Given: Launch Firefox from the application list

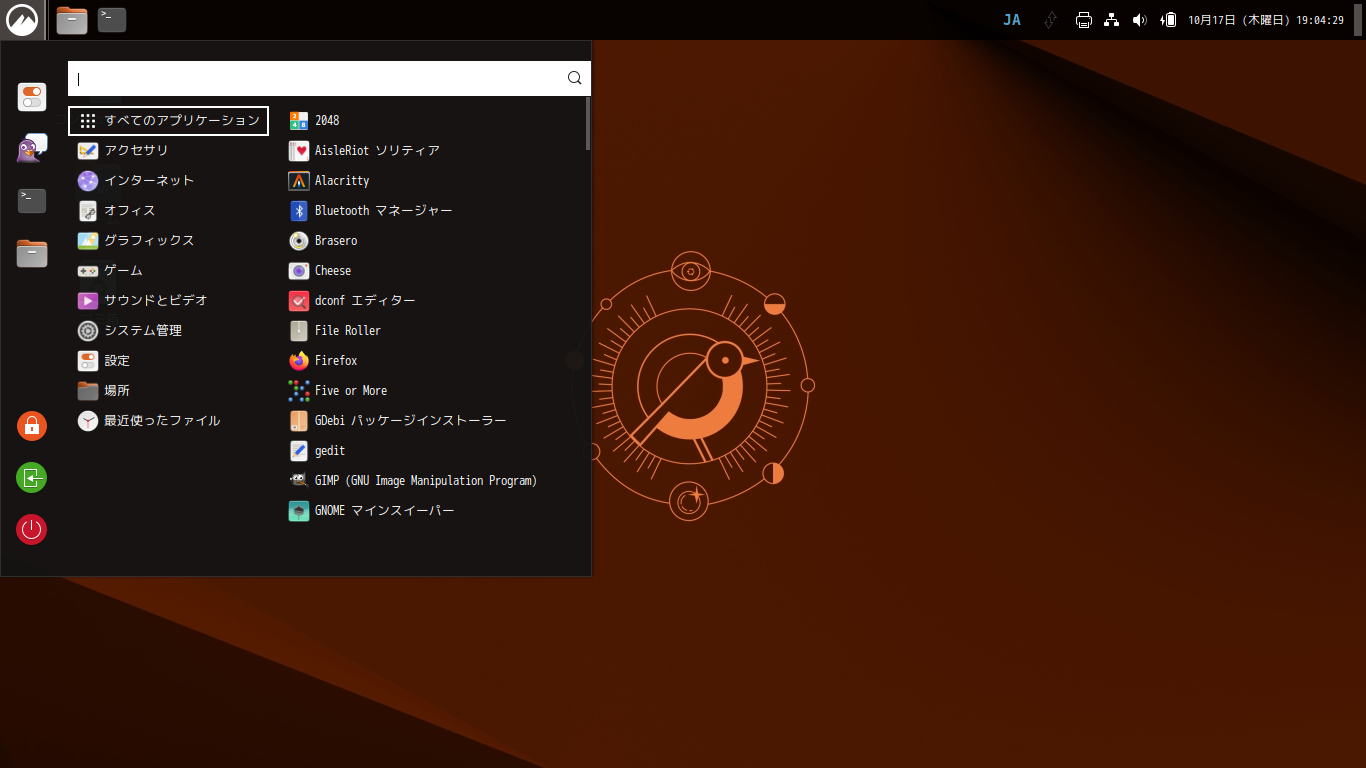Looking at the screenshot, I should coord(336,361).
